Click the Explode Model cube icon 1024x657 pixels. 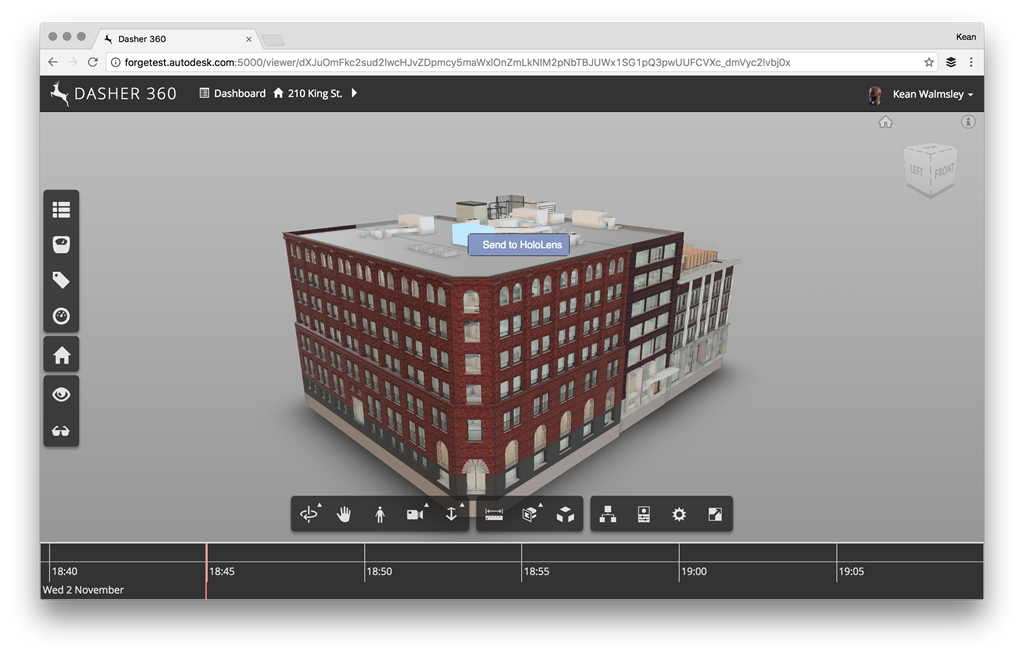(565, 514)
